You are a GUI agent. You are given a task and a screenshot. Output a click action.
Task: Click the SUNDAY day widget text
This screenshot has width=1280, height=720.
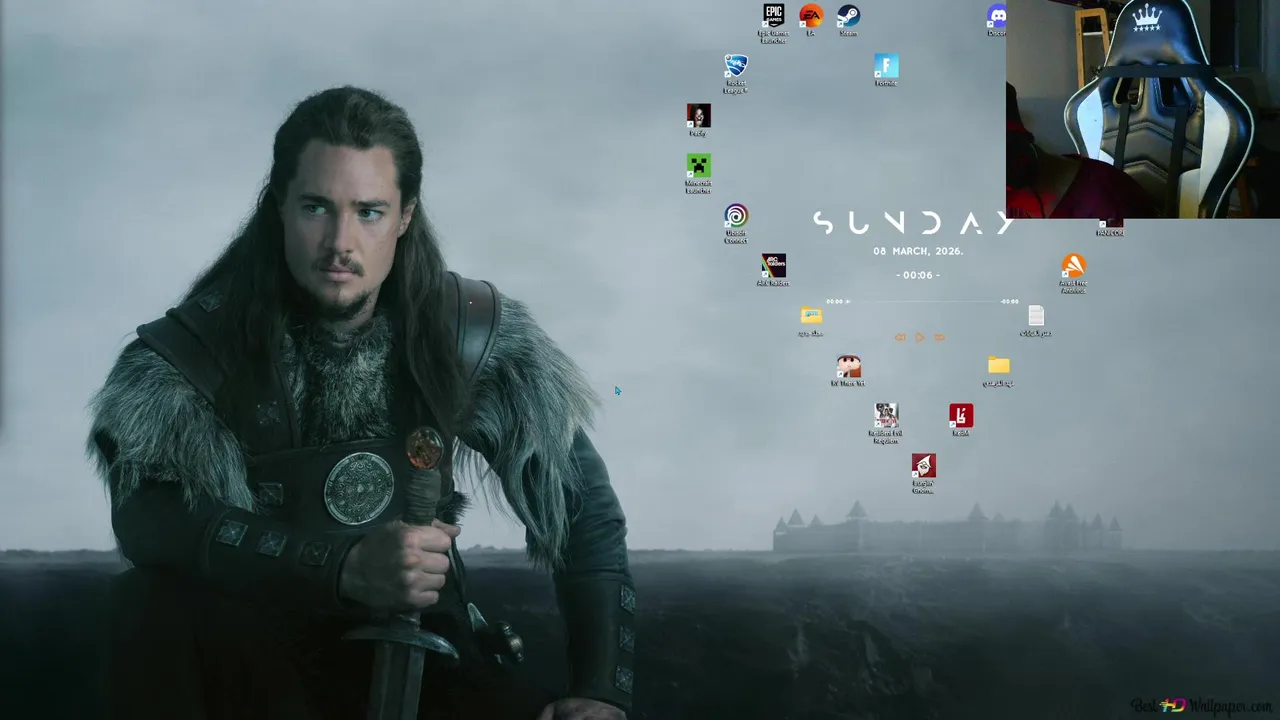pyautogui.click(x=912, y=223)
